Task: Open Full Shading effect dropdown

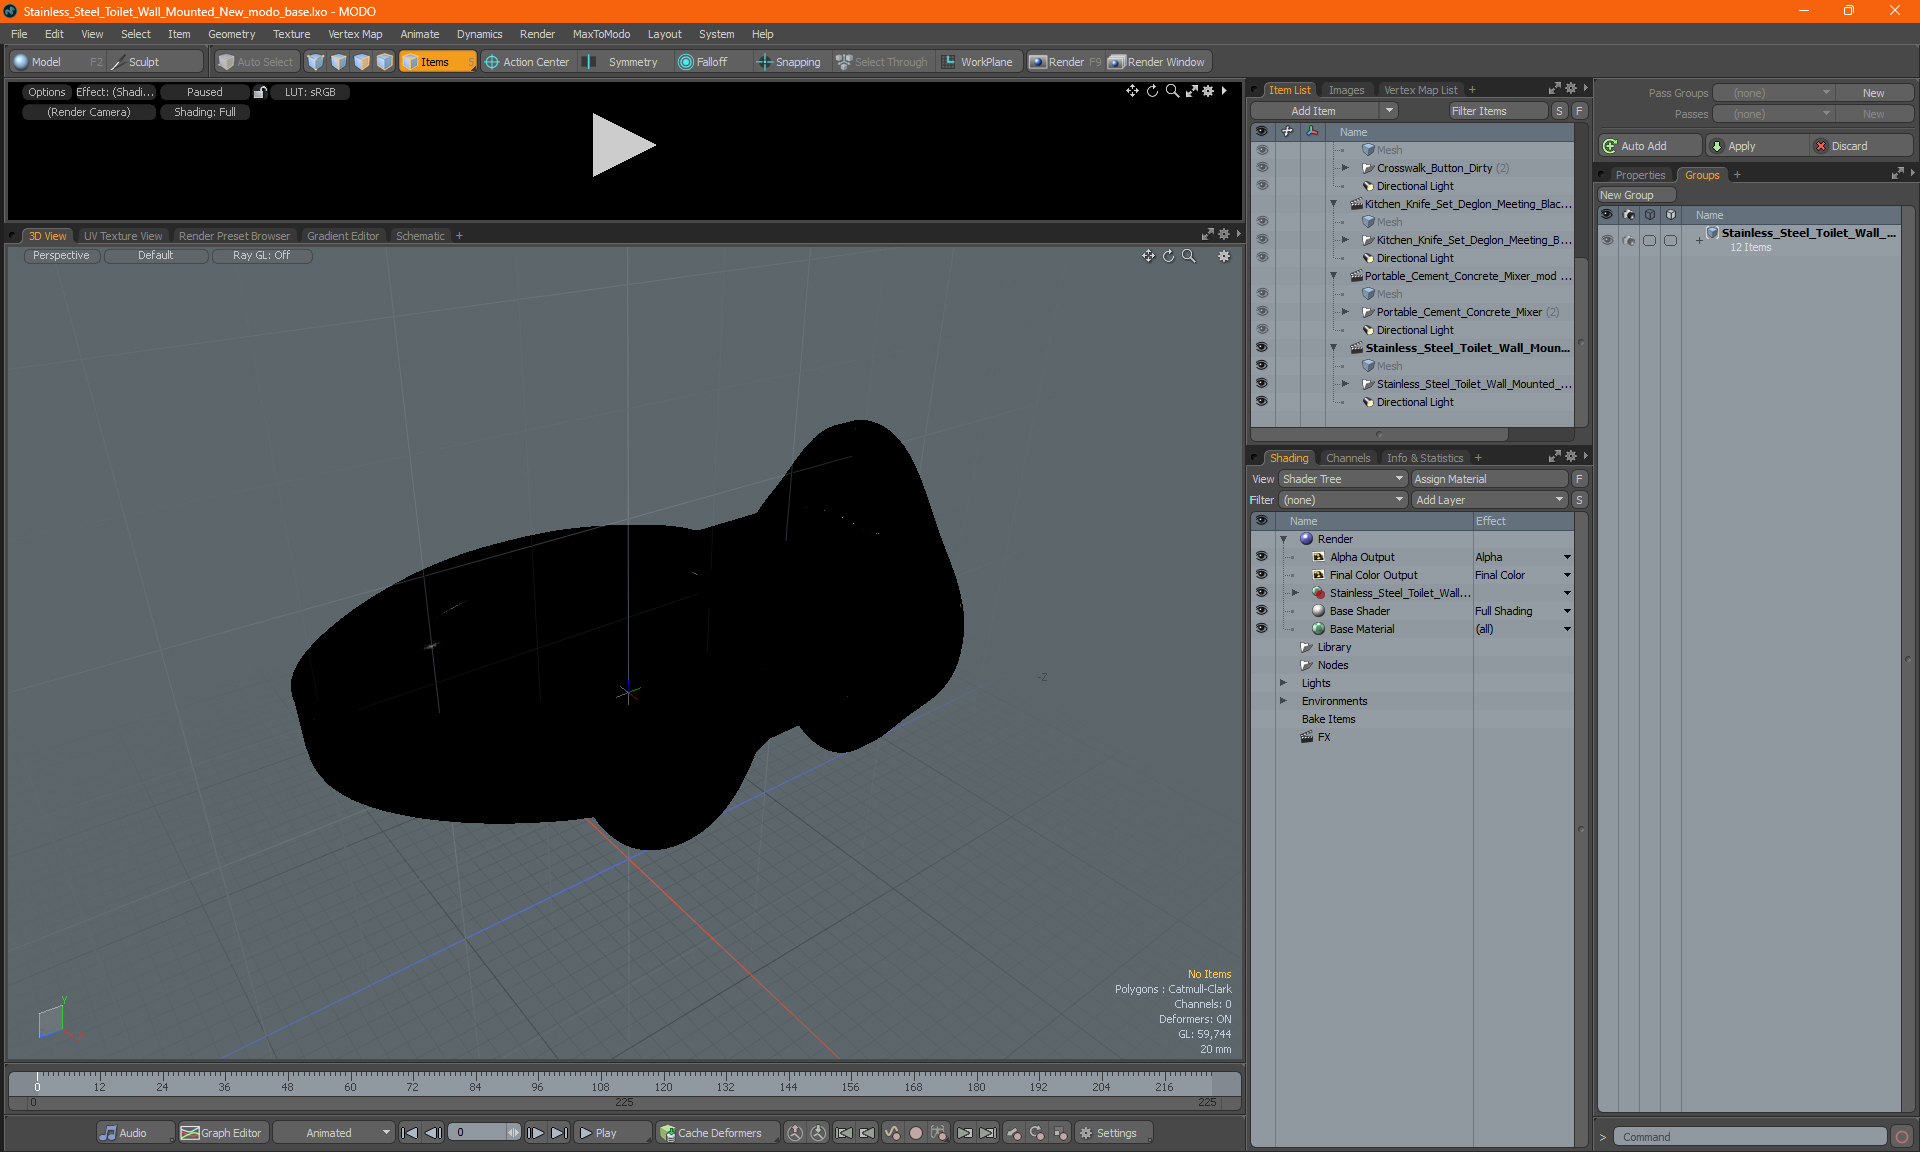Action: click(x=1566, y=611)
